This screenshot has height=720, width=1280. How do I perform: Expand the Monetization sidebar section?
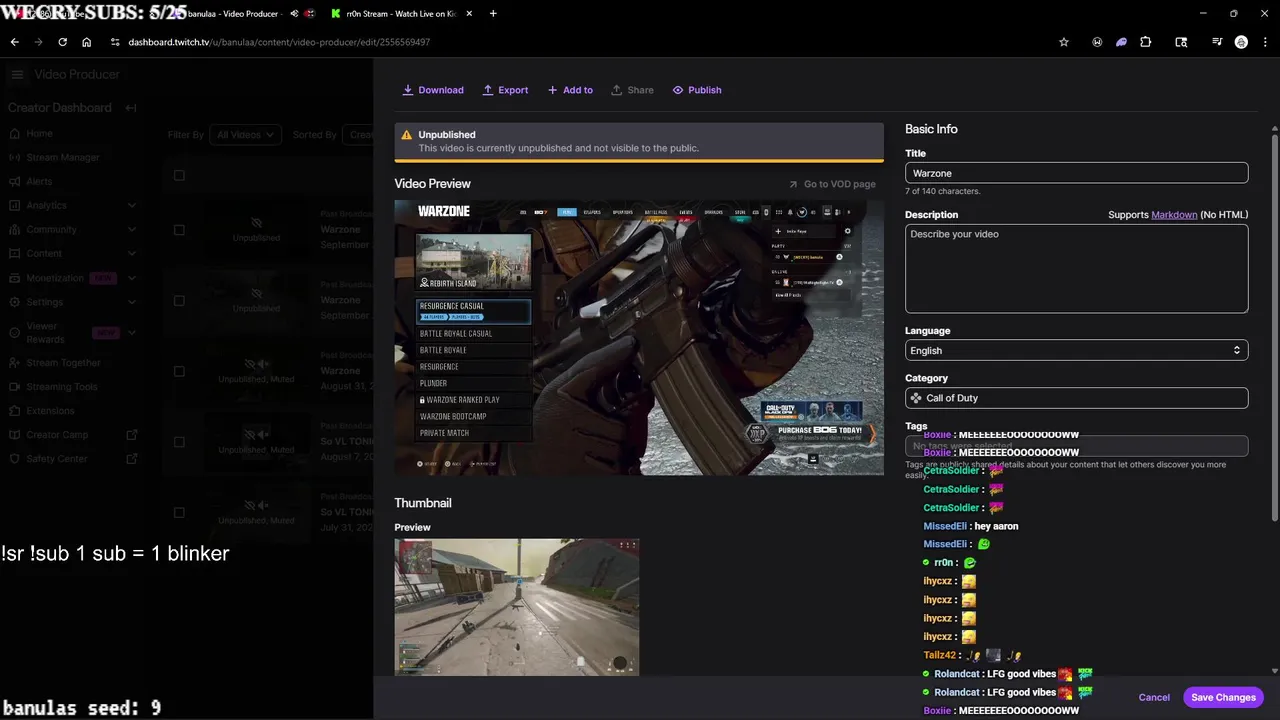[132, 278]
